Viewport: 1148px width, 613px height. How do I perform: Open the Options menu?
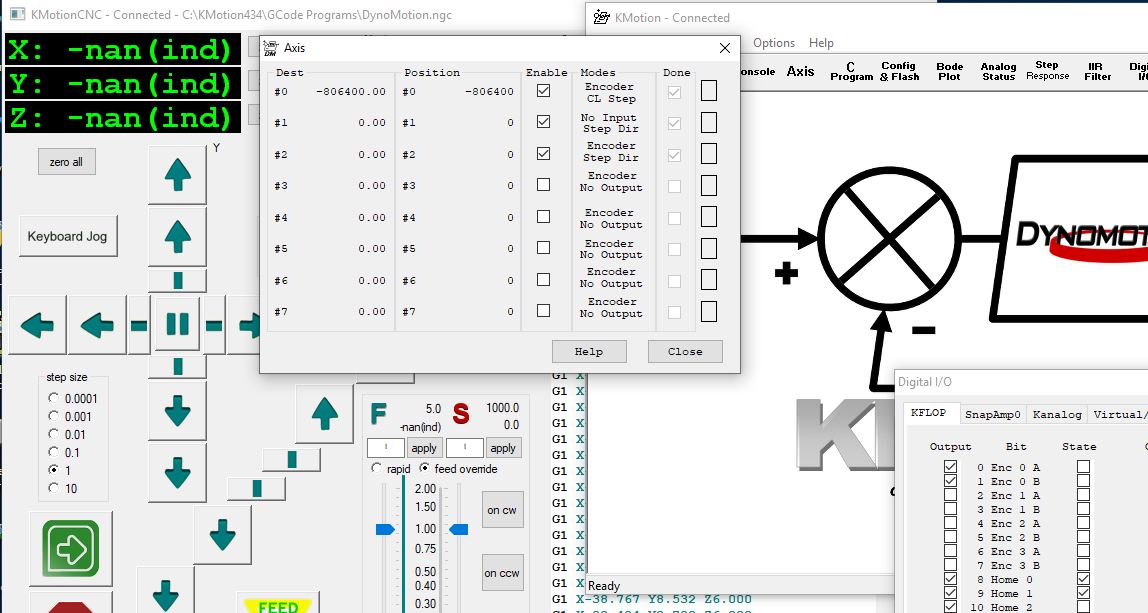point(773,43)
